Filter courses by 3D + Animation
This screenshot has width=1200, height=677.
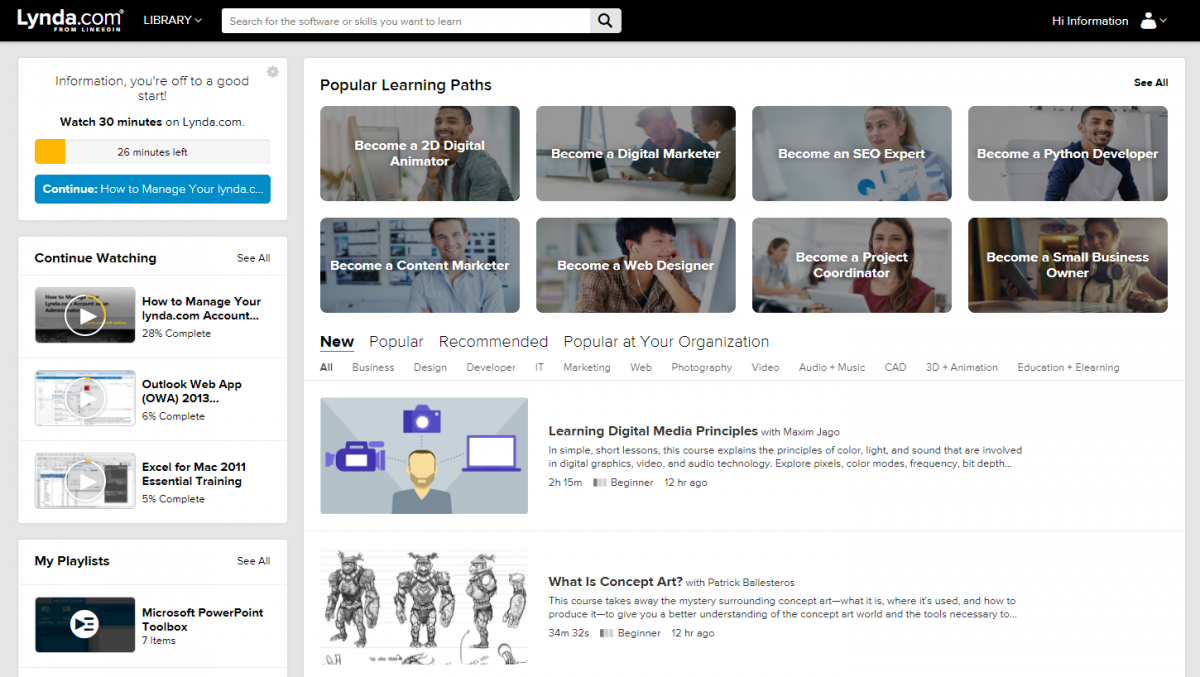coord(962,367)
